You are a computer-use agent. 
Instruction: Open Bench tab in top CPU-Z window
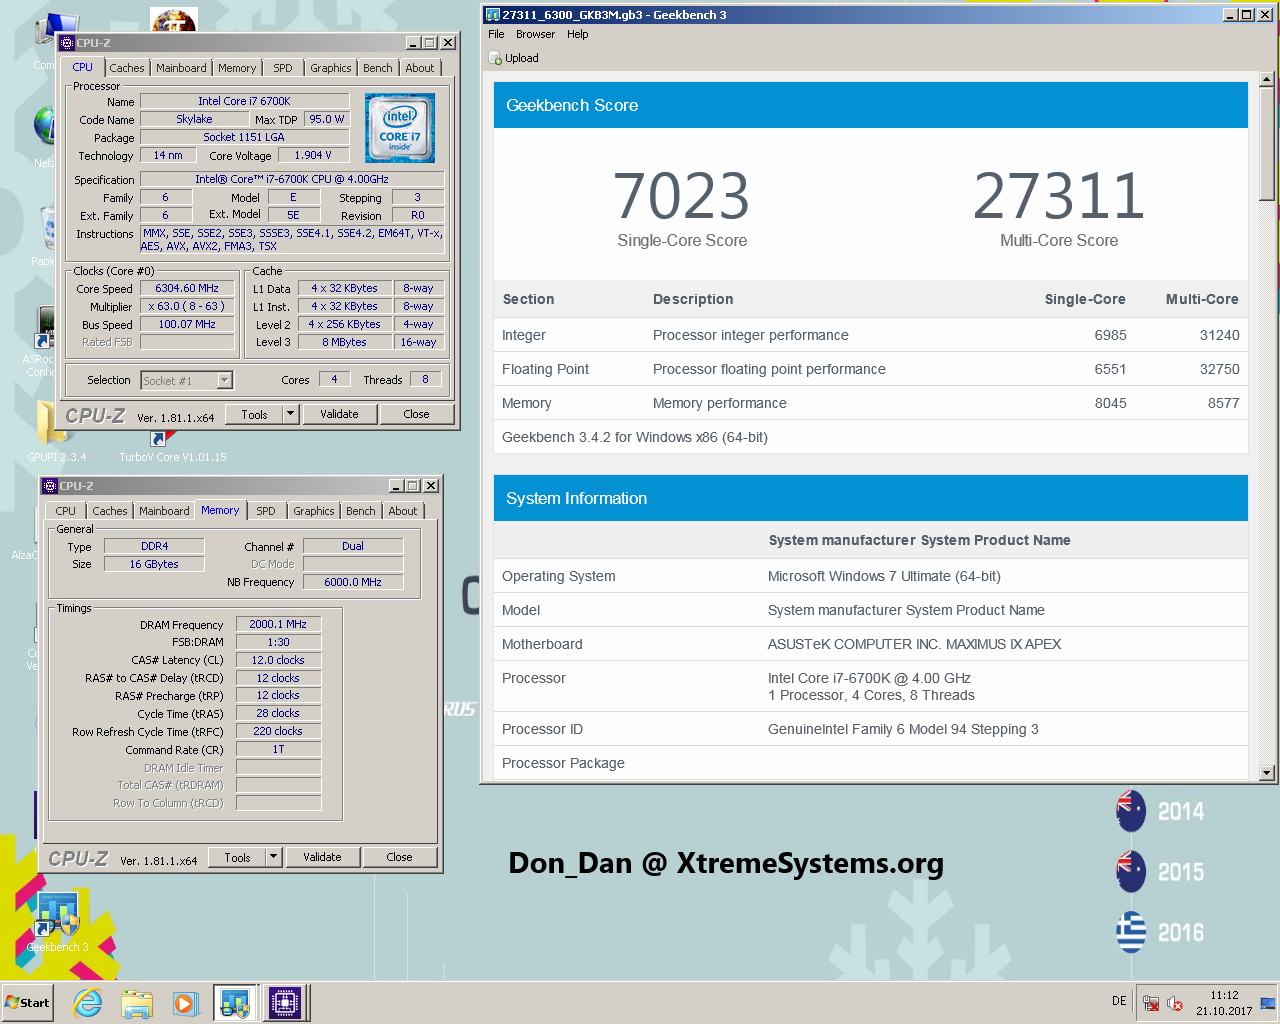(x=378, y=68)
